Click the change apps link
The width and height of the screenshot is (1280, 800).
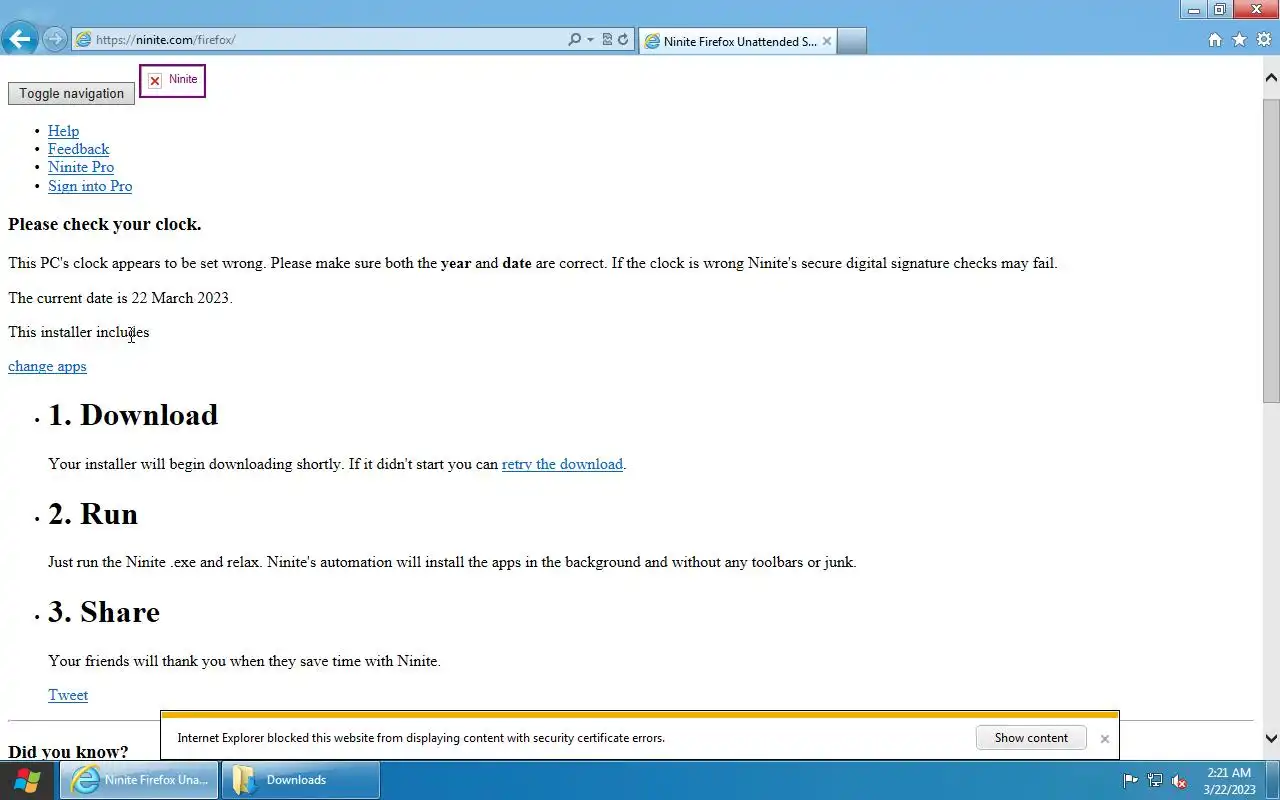click(x=47, y=366)
